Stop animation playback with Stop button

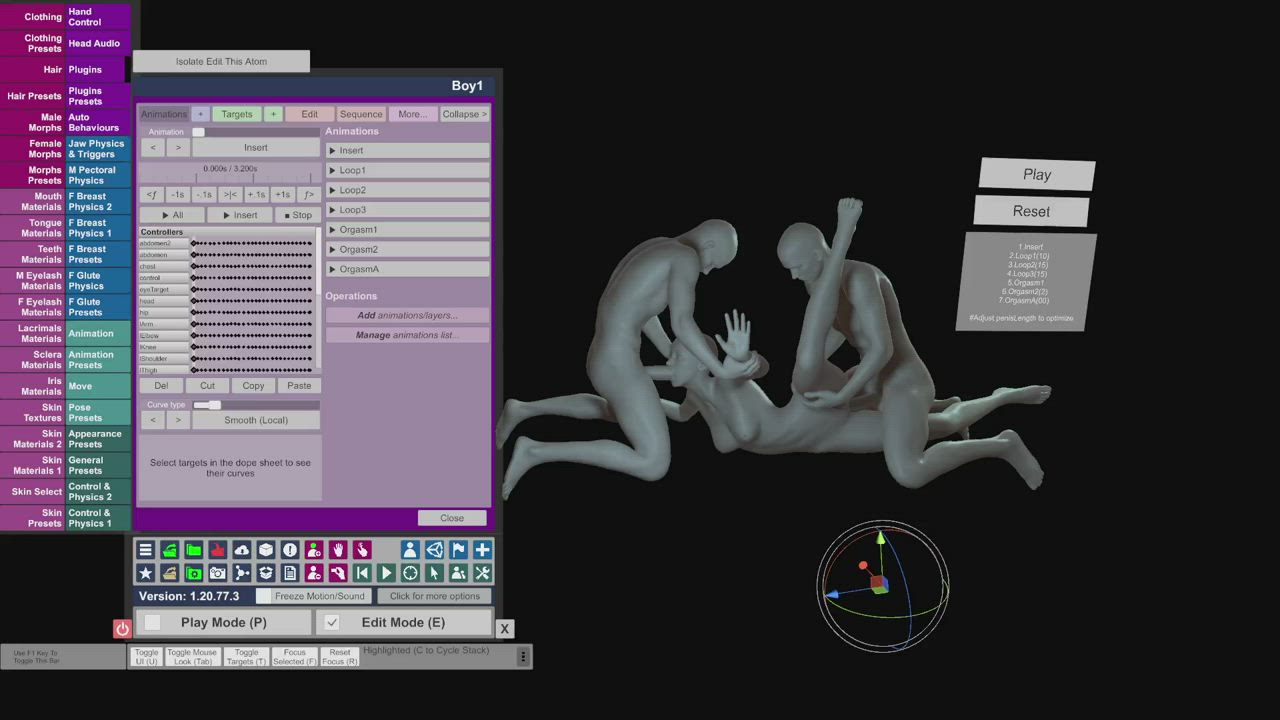[298, 215]
